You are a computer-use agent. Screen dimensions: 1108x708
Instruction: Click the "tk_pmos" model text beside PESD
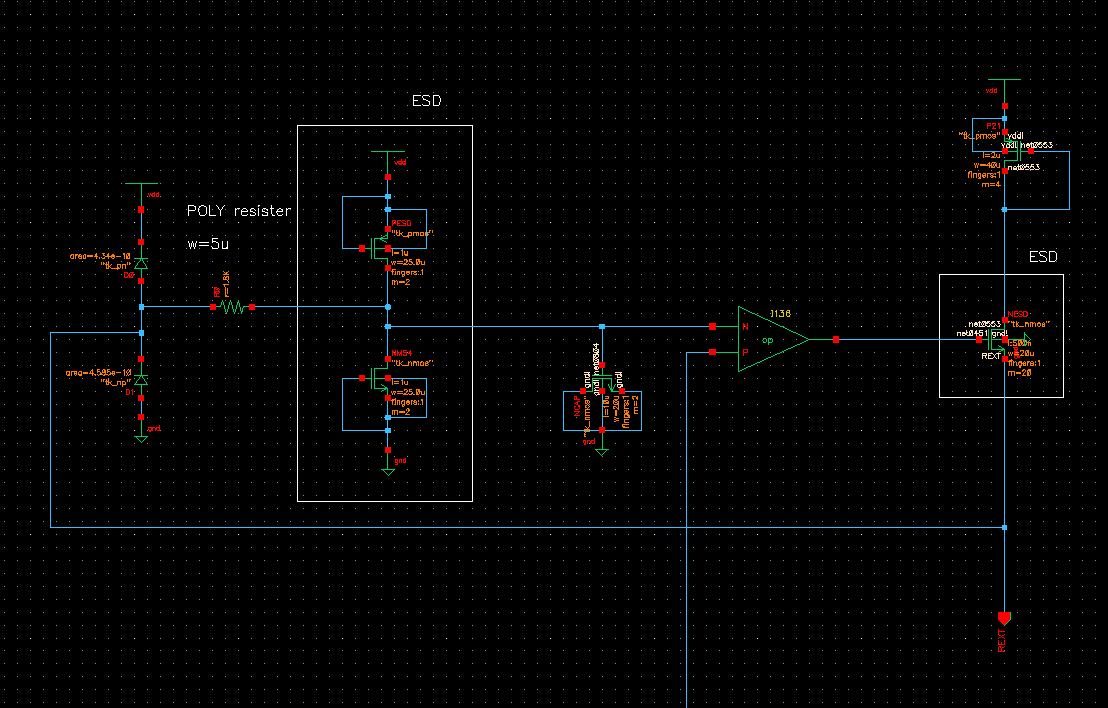[x=413, y=233]
